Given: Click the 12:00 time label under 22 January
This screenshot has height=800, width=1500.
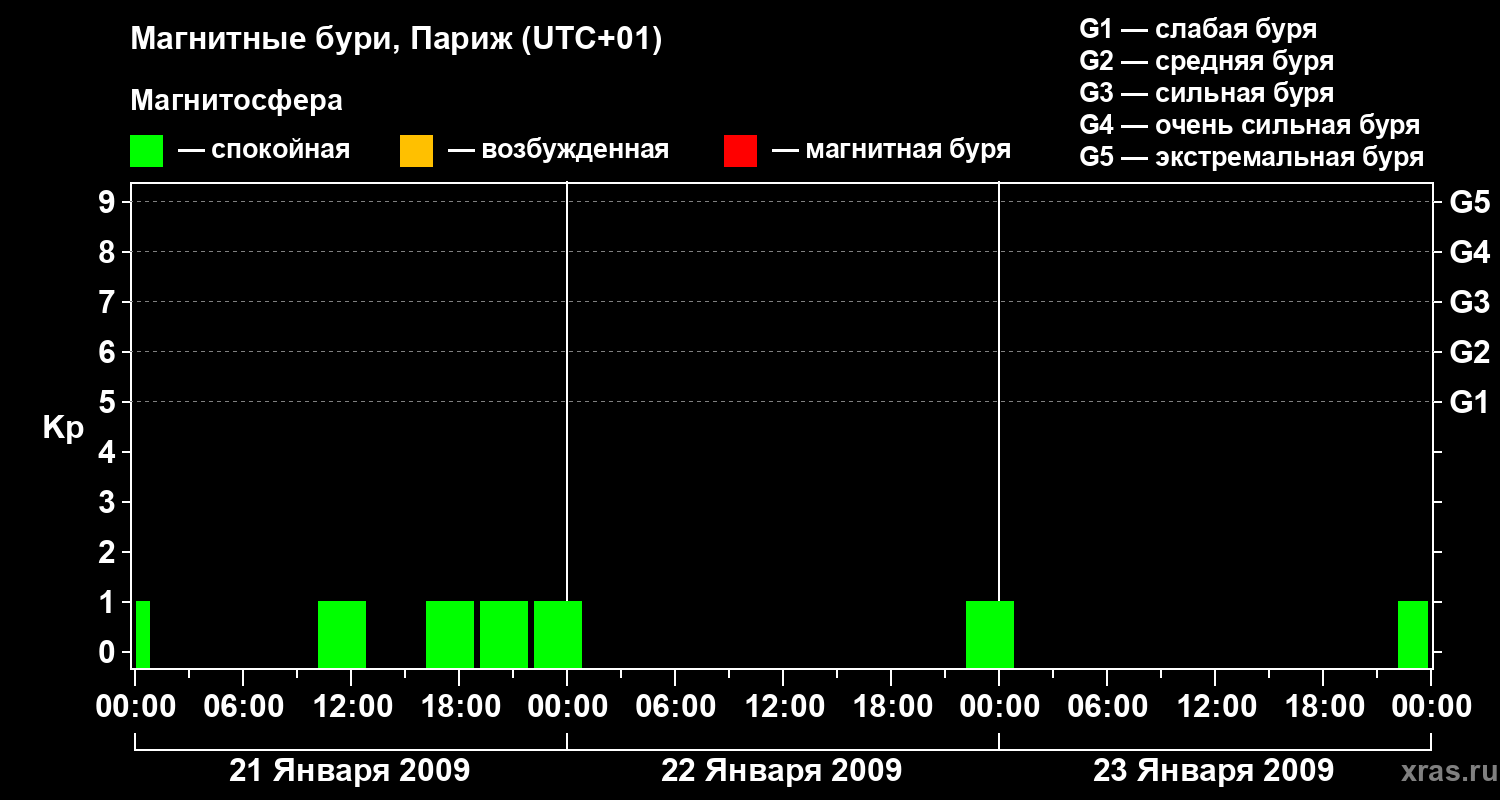Looking at the screenshot, I should (x=783, y=706).
